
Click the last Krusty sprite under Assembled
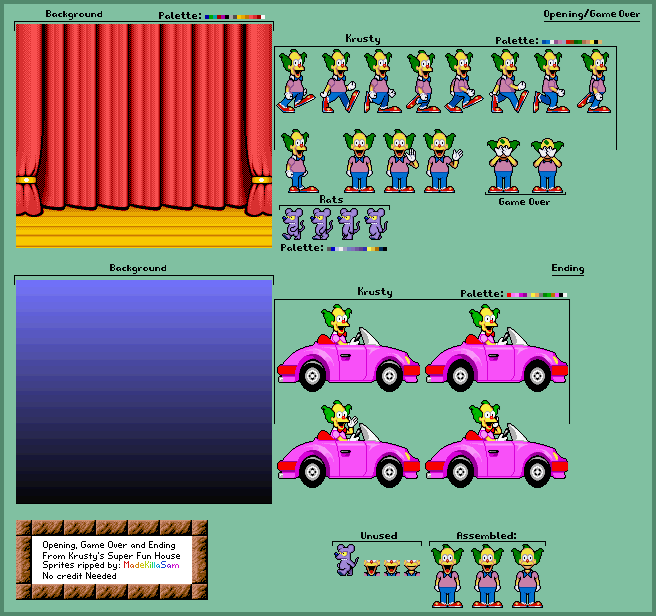[528, 576]
